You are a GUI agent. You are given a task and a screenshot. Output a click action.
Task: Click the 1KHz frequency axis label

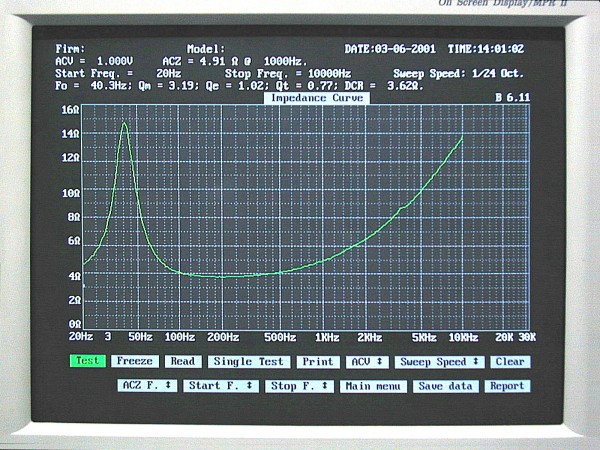[x=327, y=338]
